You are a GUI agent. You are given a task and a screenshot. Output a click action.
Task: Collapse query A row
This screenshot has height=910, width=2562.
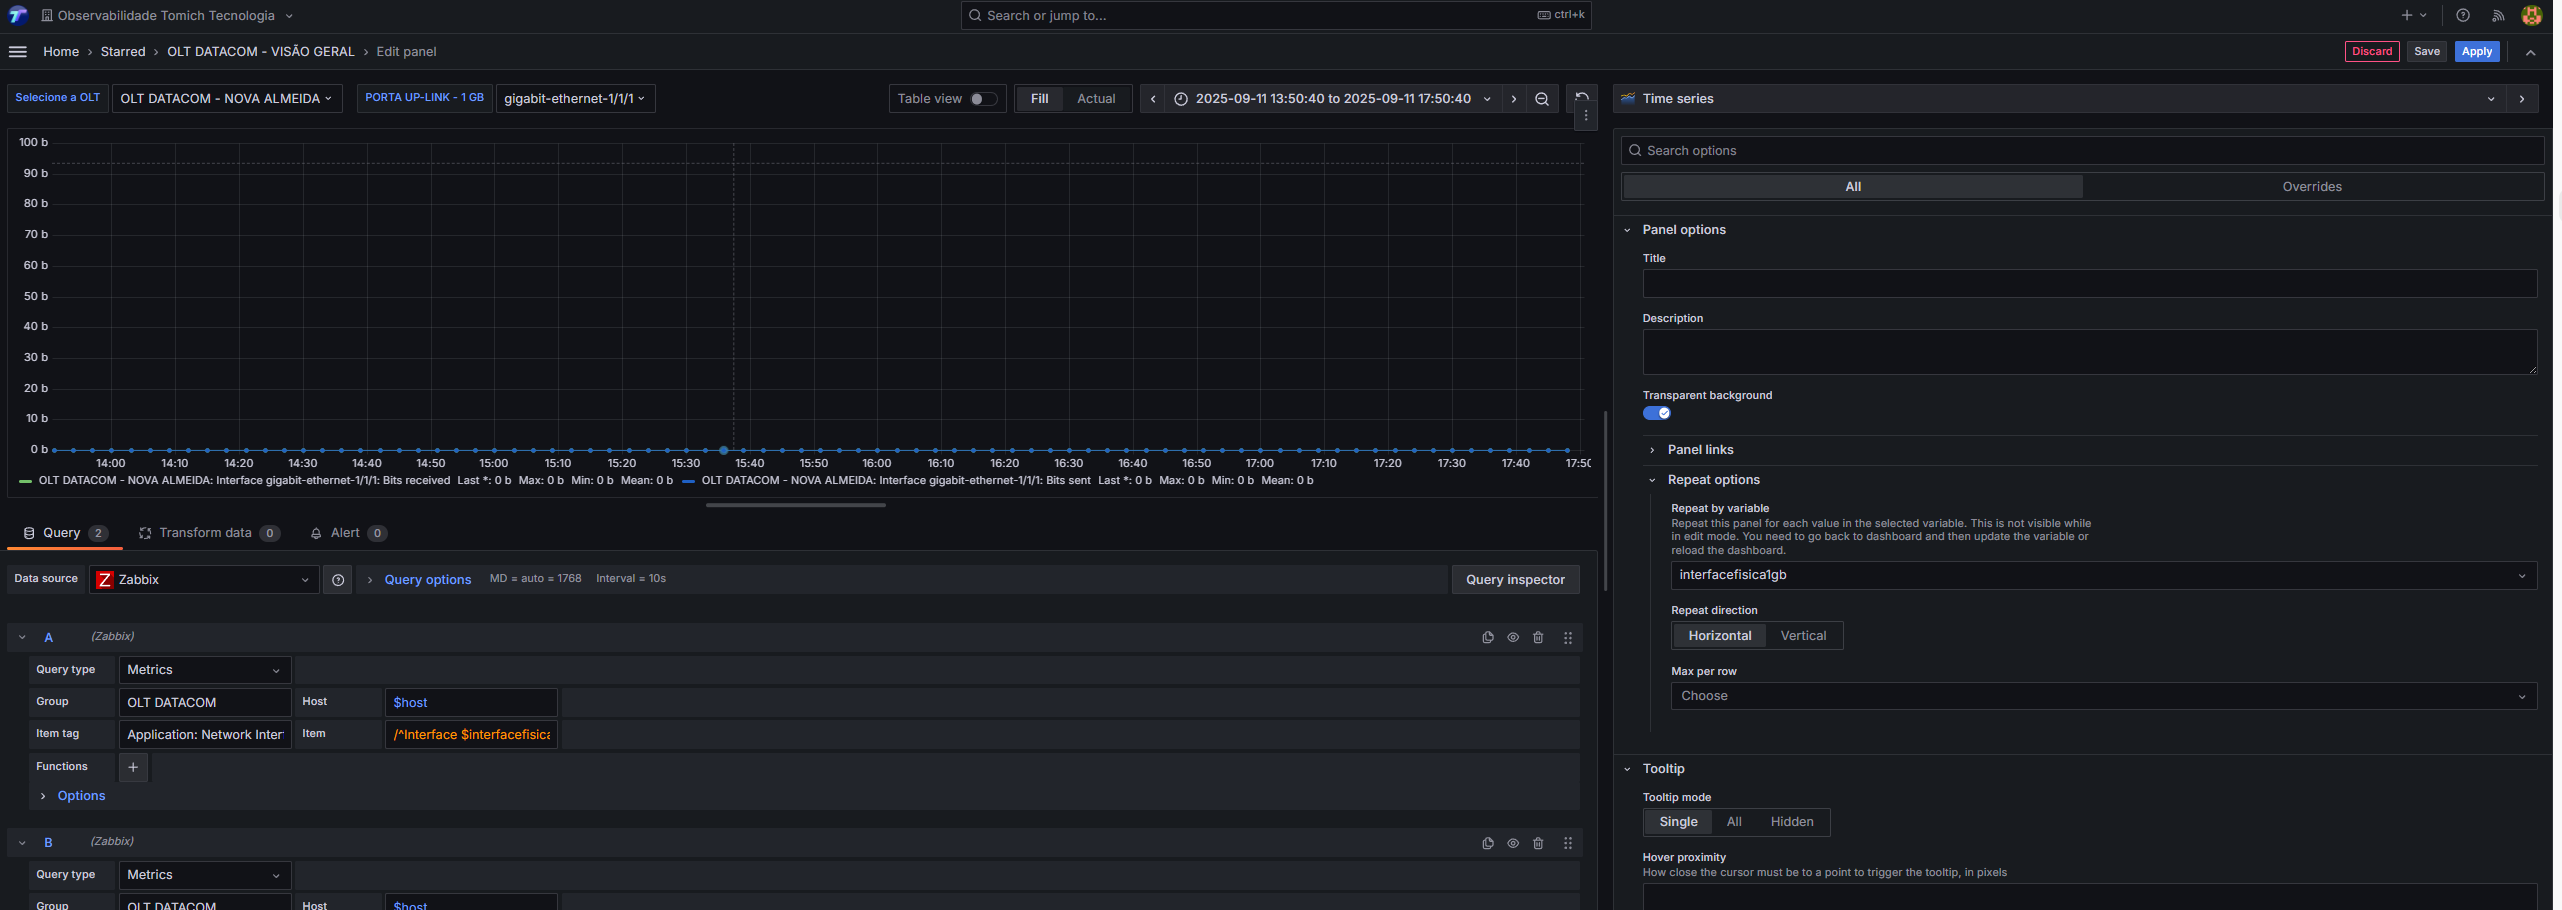[x=22, y=638]
